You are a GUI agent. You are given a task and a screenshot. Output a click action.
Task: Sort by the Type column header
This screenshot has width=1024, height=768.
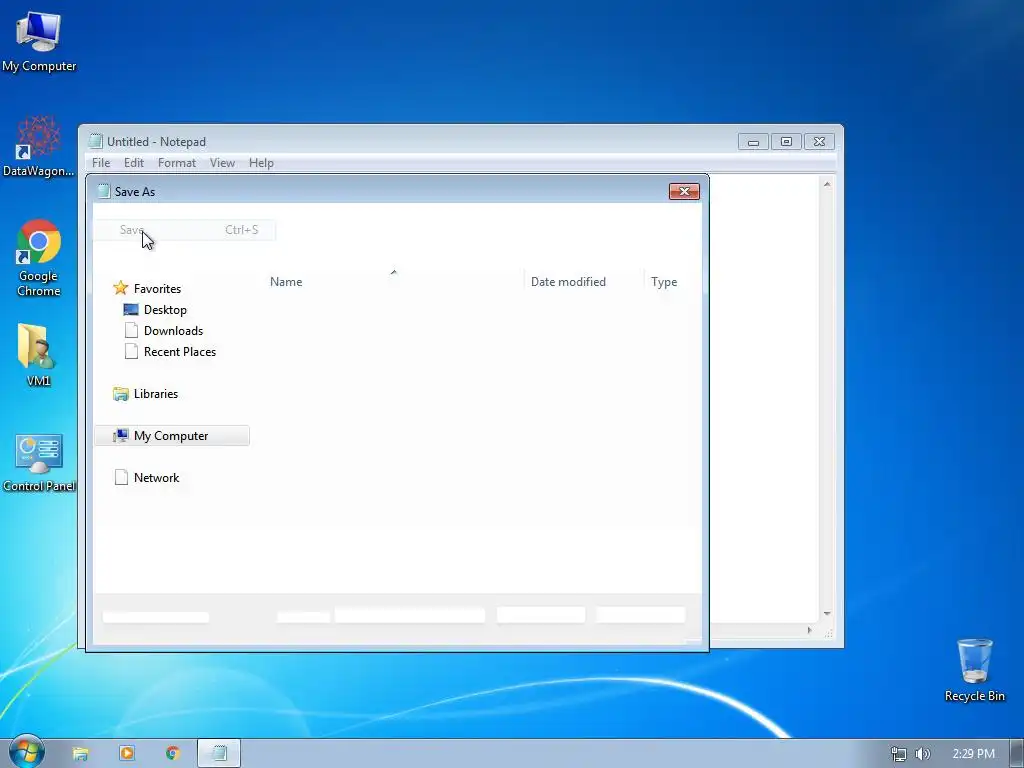(x=664, y=281)
